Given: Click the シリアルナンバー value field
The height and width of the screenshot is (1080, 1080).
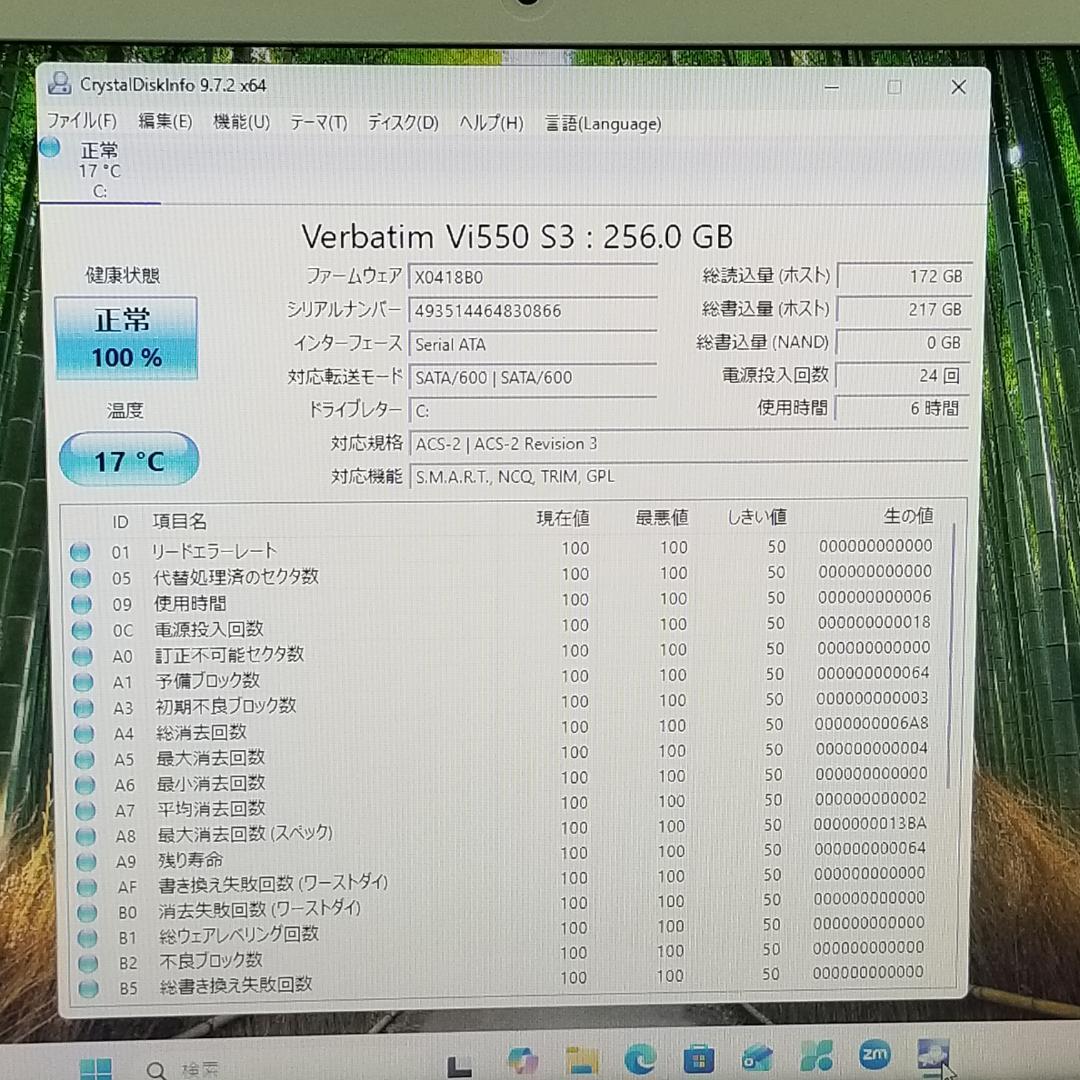Looking at the screenshot, I should [x=533, y=310].
